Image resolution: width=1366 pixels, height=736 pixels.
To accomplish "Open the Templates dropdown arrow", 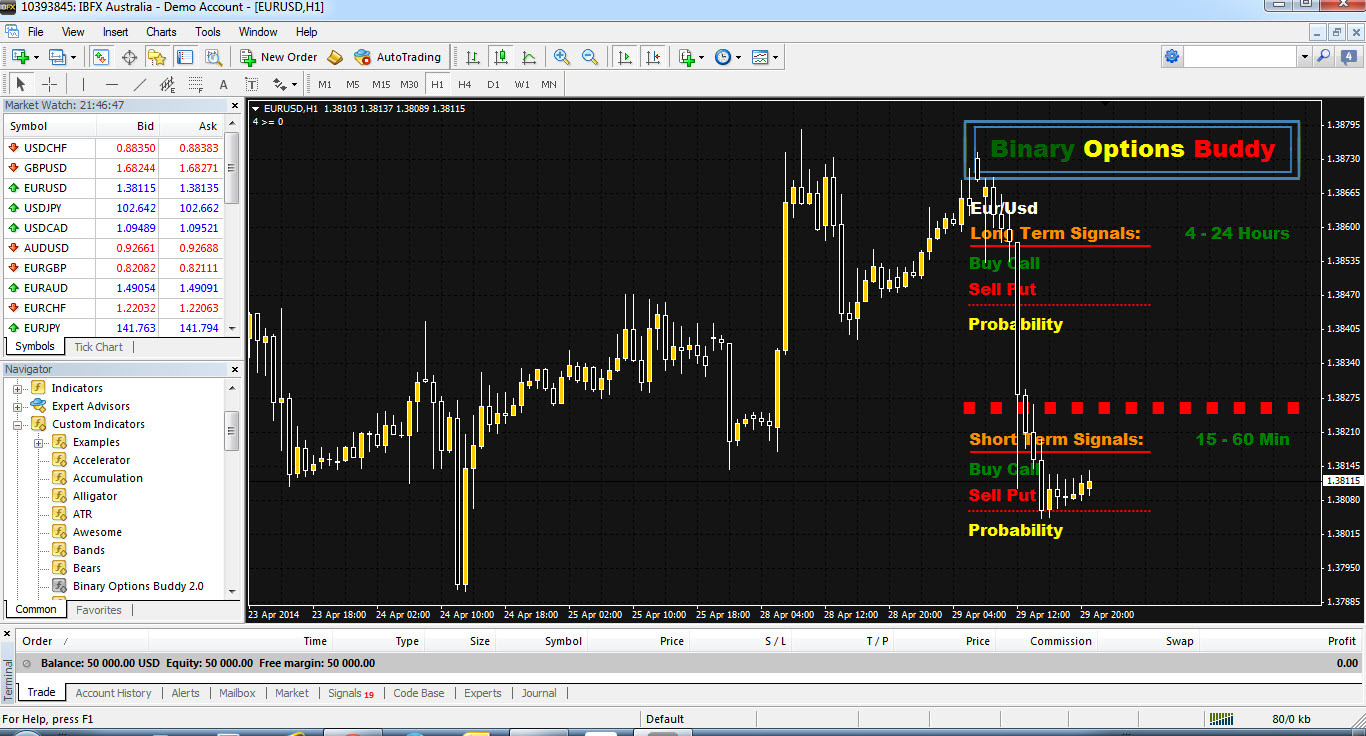I will pyautogui.click(x=775, y=57).
